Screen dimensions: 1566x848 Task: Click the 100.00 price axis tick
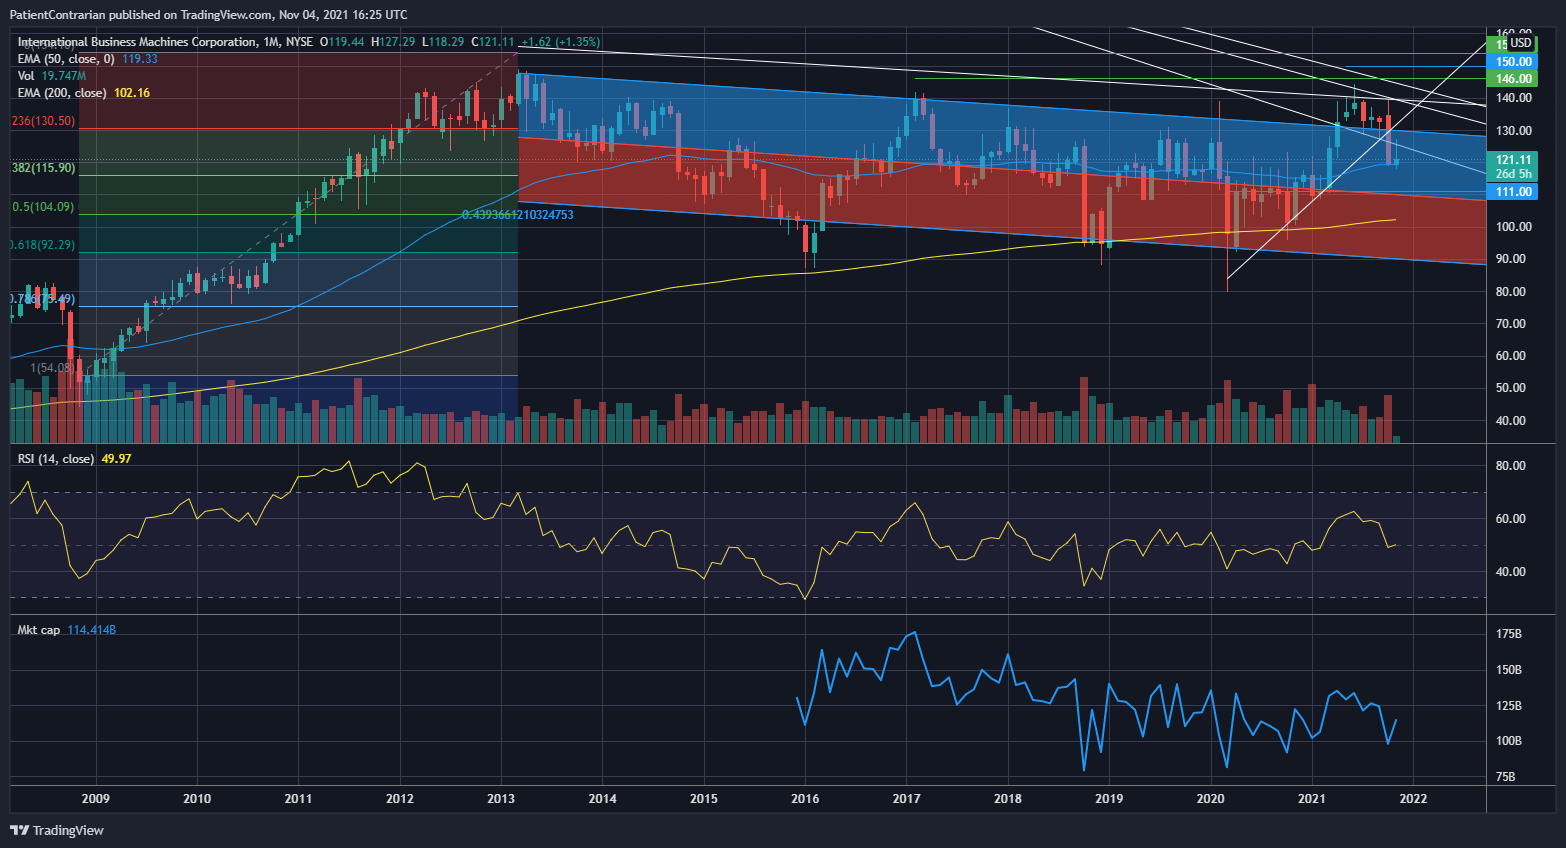(x=1514, y=227)
